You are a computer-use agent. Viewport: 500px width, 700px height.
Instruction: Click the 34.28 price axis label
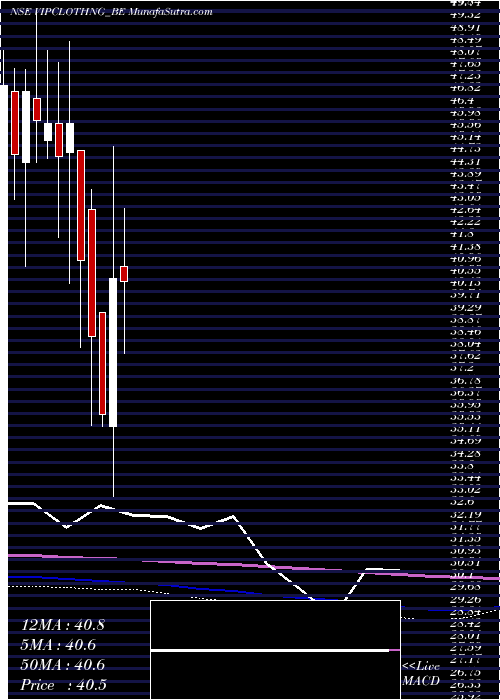[x=466, y=454]
